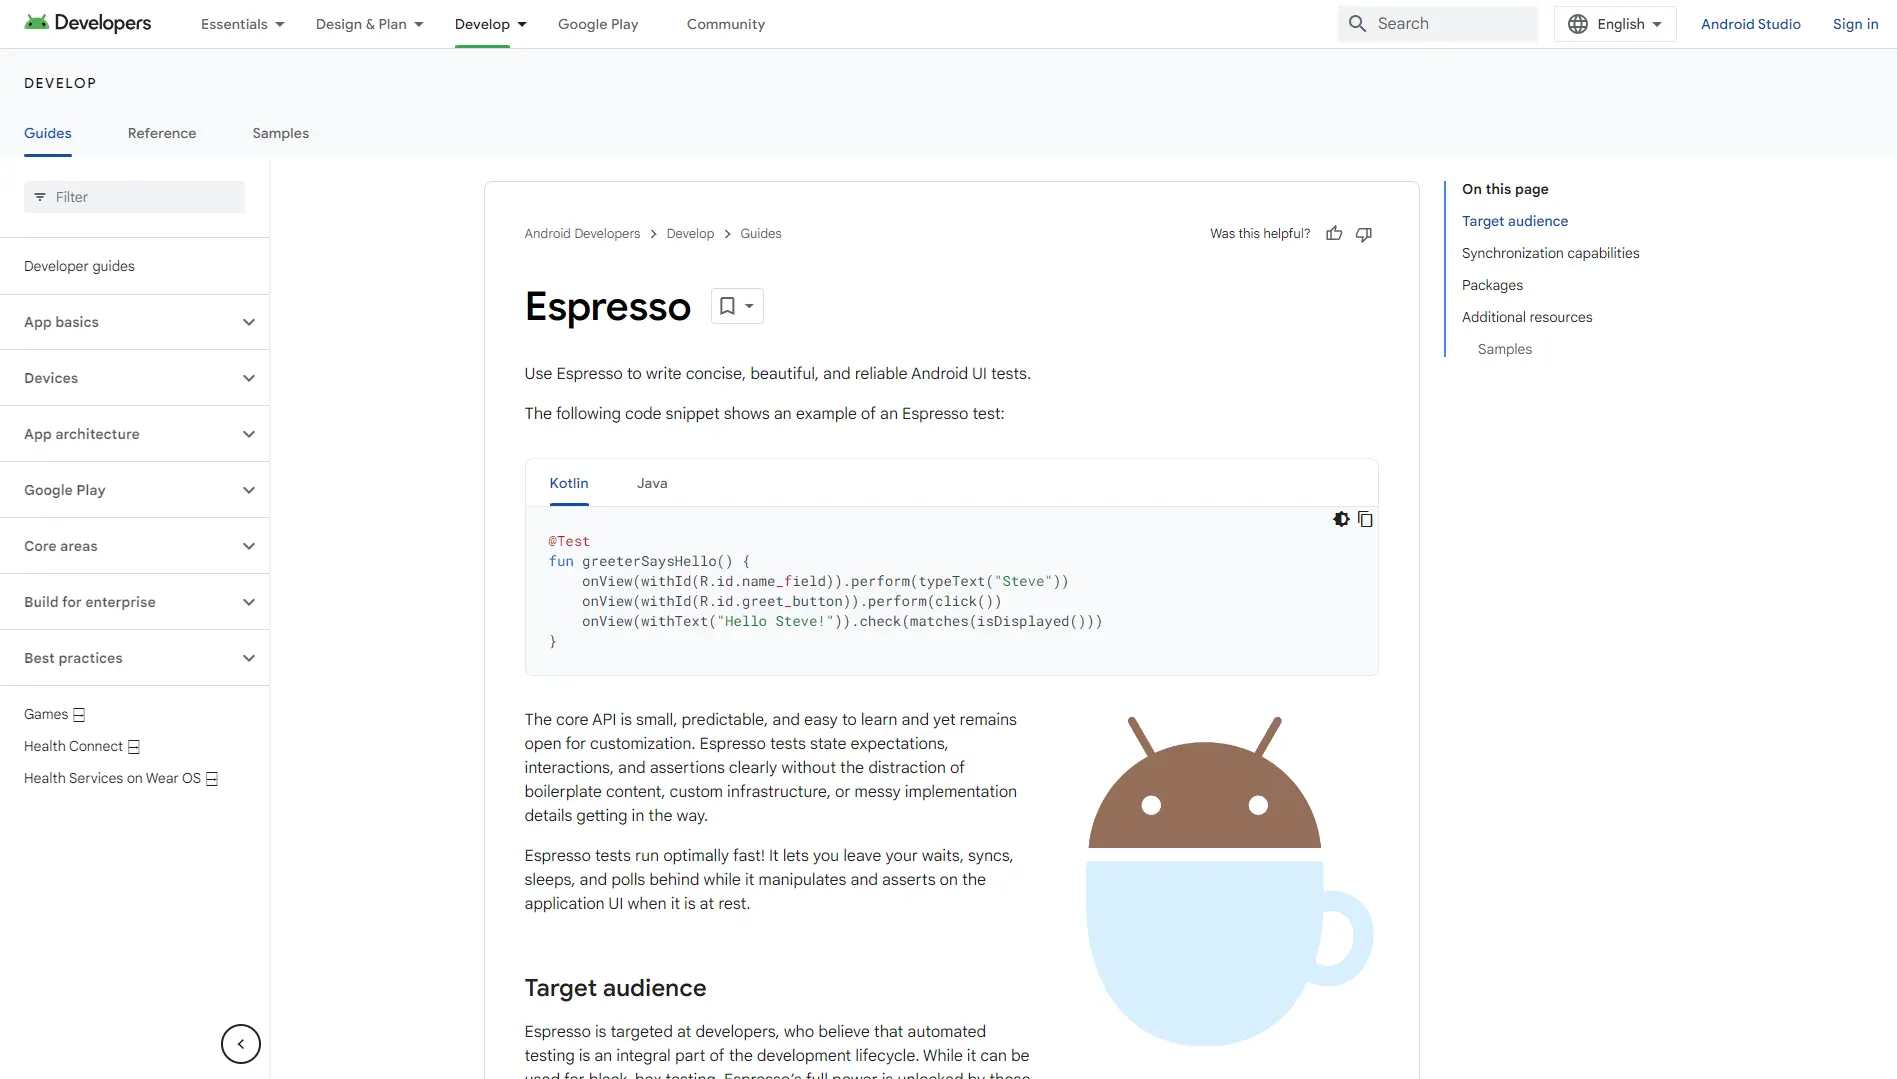This screenshot has height=1079, width=1897.
Task: Jump to Synchronization capabilities section
Action: point(1551,253)
